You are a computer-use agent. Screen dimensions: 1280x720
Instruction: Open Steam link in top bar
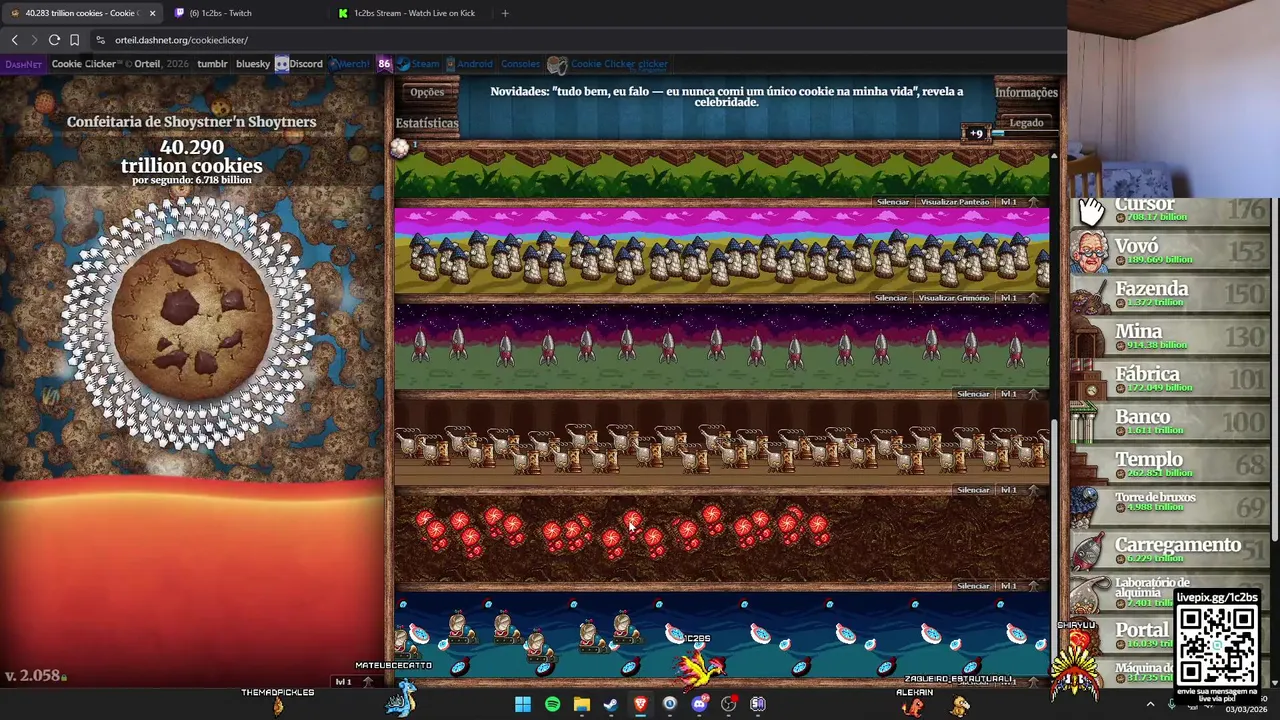click(x=419, y=64)
